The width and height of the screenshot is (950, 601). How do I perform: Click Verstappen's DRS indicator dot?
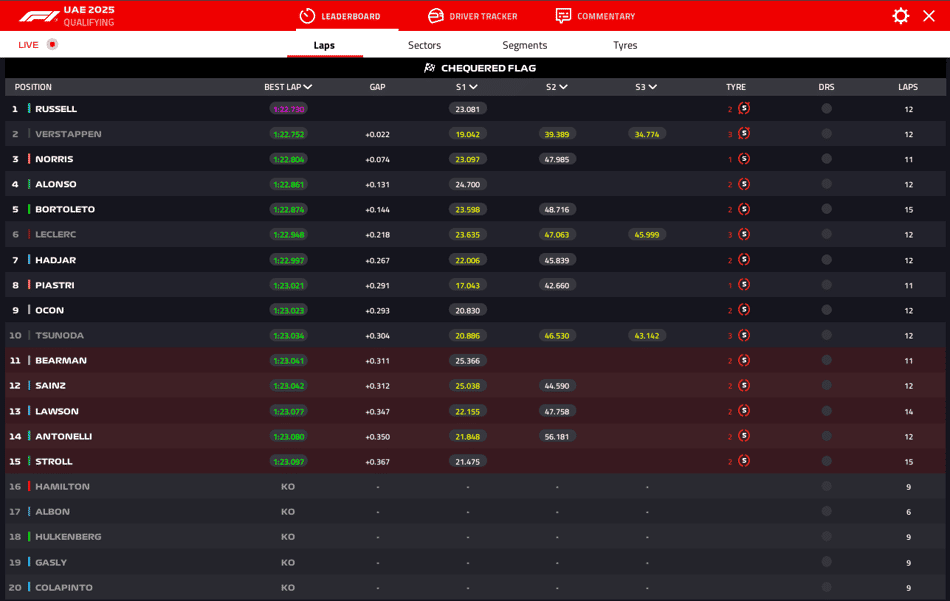pos(826,133)
